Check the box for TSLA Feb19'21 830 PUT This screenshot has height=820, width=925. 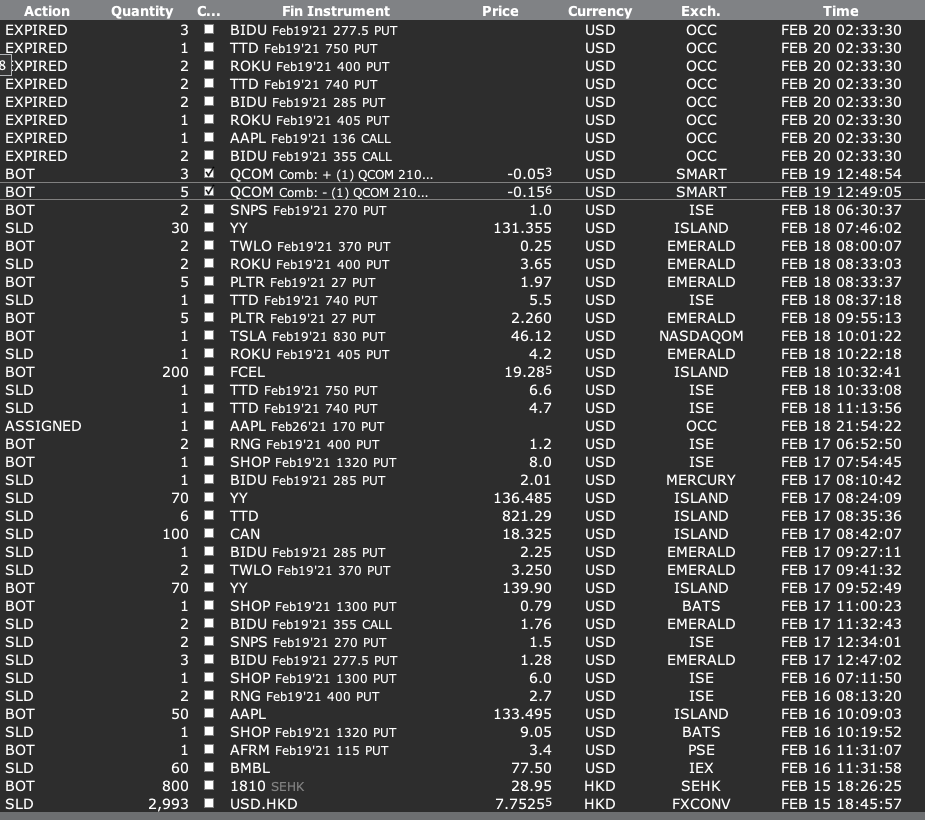click(209, 335)
